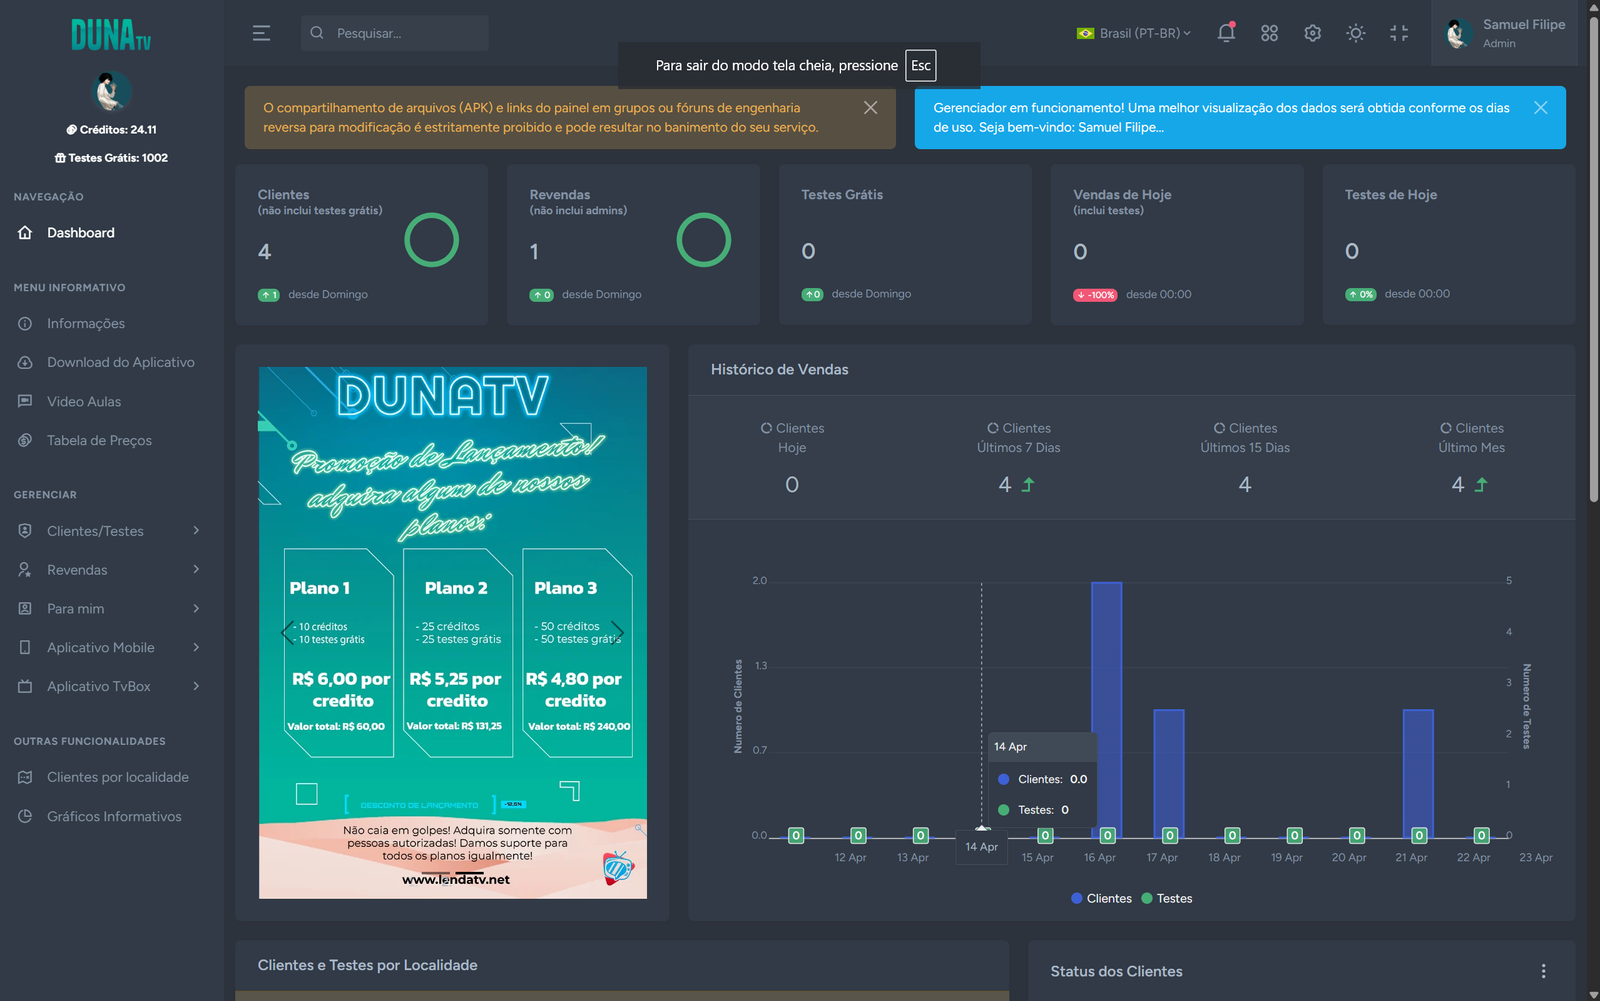Go to next promo banner slide
The height and width of the screenshot is (1001, 1600).
[617, 632]
